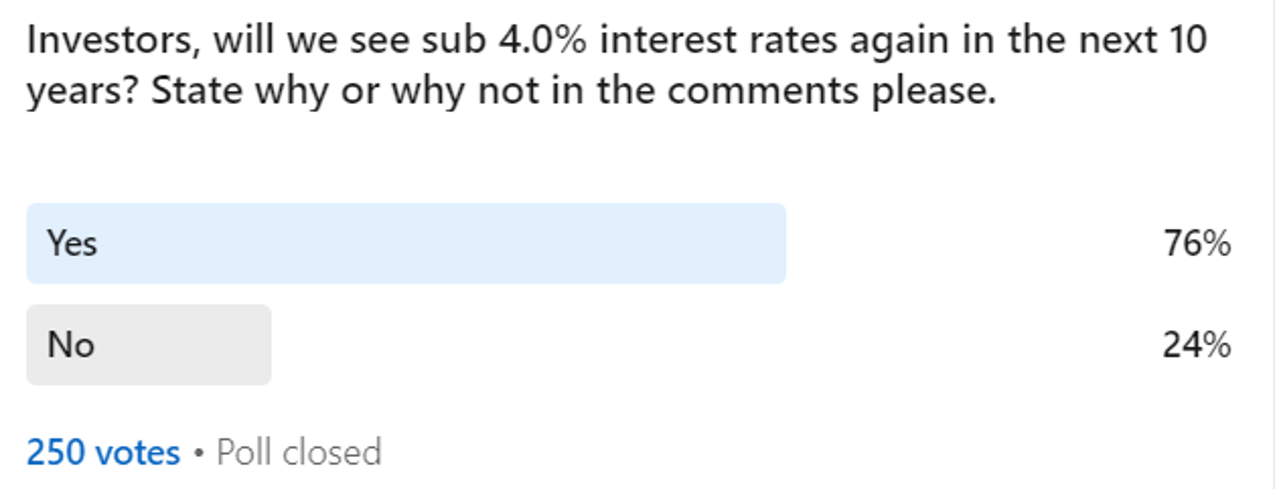Click the number "250" in the vote count
Image resolution: width=1275 pixels, height=489 pixels.
(x=56, y=453)
